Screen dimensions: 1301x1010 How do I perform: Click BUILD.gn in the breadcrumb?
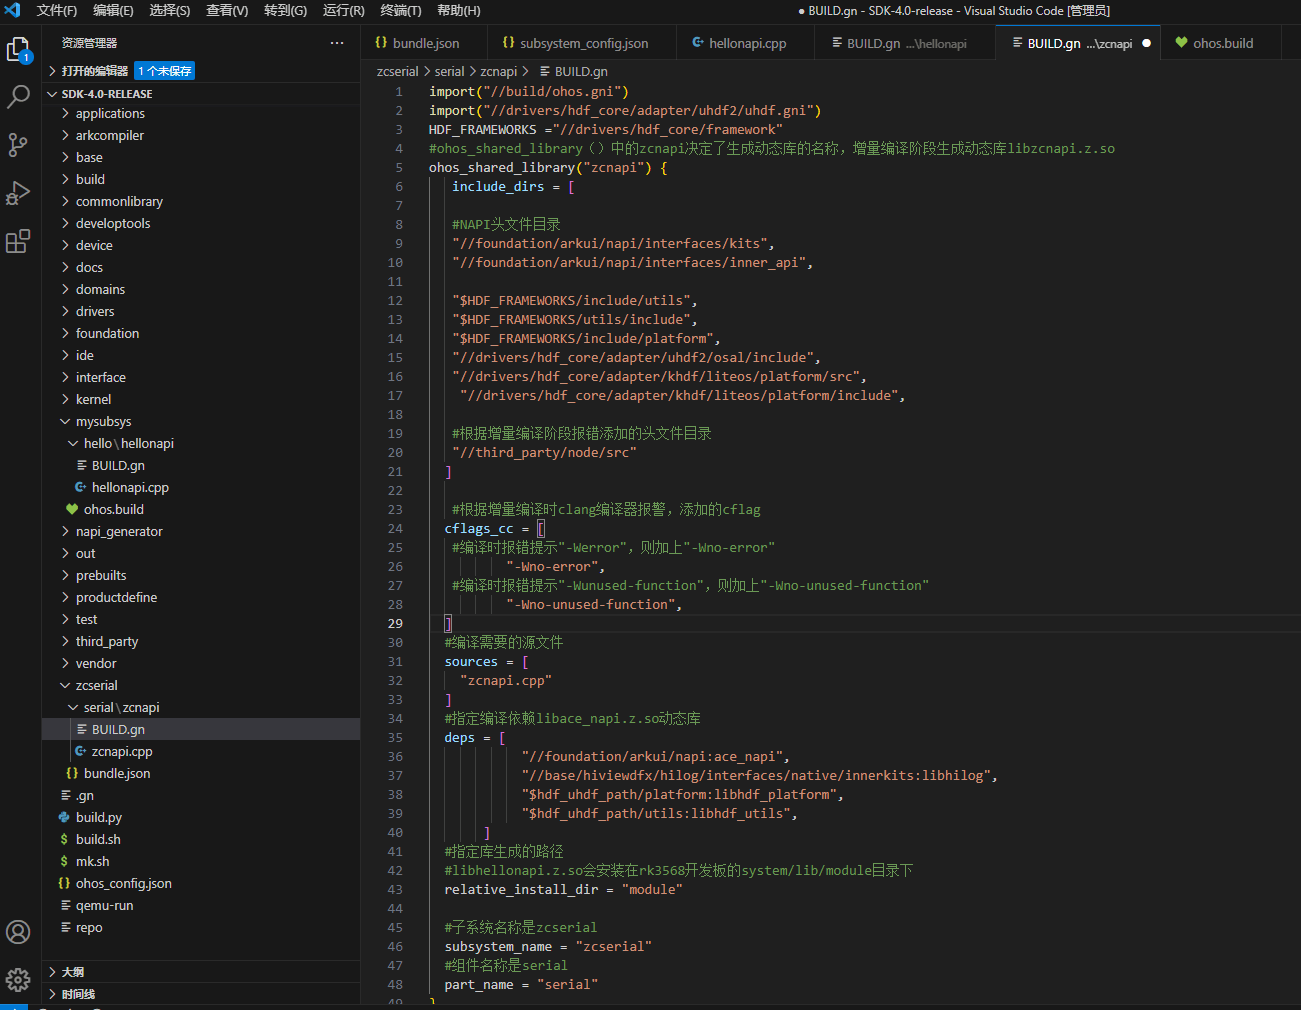pos(581,72)
